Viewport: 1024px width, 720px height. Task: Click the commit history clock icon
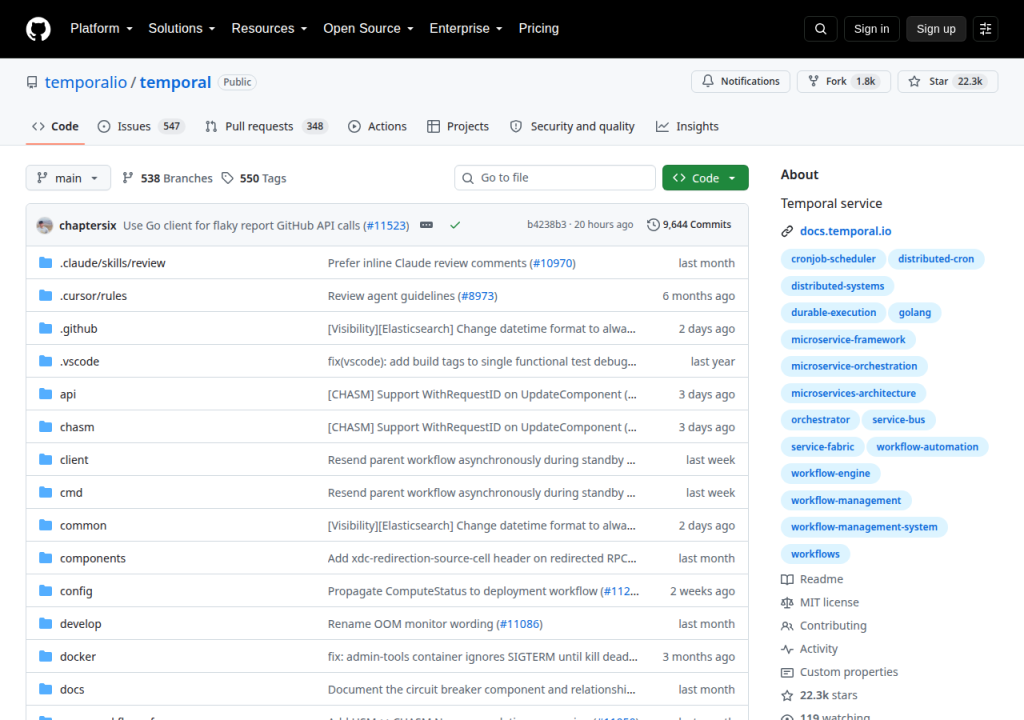click(x=653, y=225)
